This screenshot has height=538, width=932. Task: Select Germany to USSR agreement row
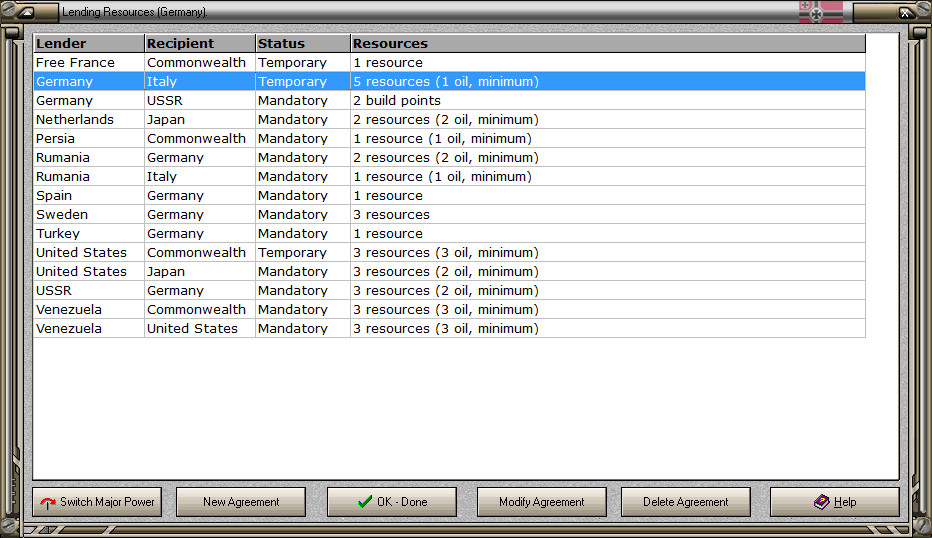449,100
